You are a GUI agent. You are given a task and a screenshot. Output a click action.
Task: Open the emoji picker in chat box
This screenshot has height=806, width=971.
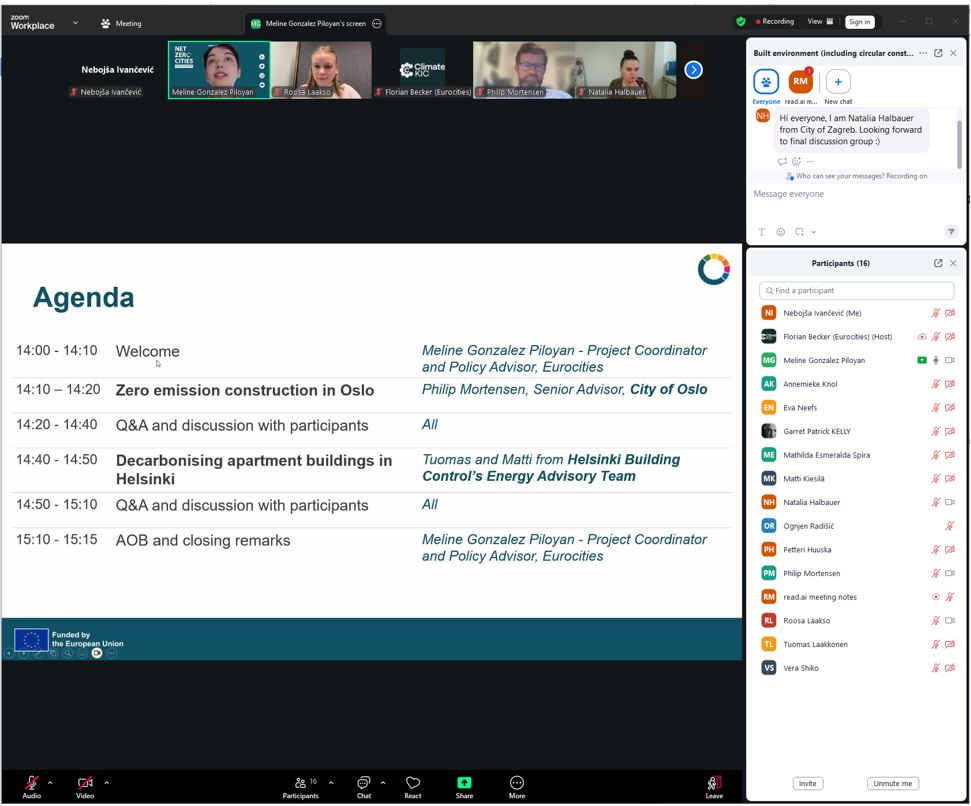781,232
